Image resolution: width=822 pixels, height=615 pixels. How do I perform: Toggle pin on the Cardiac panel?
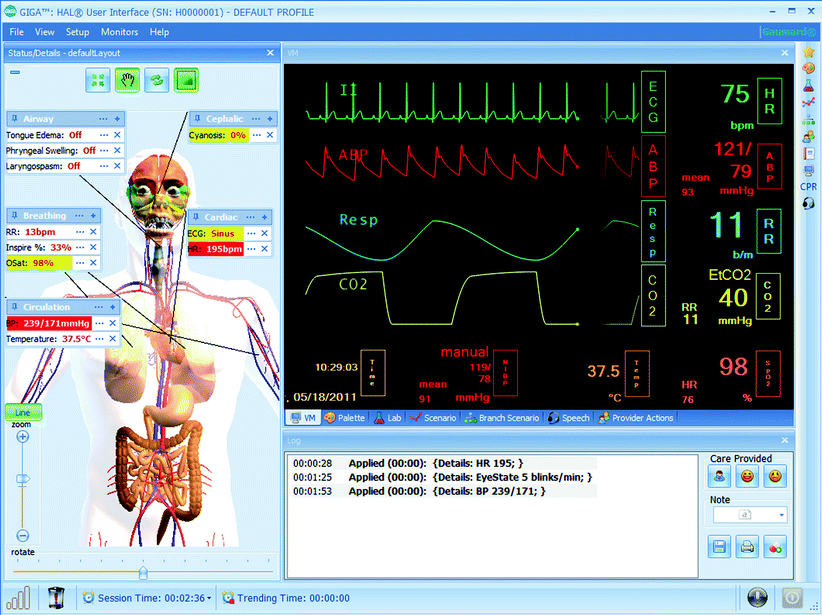(197, 217)
